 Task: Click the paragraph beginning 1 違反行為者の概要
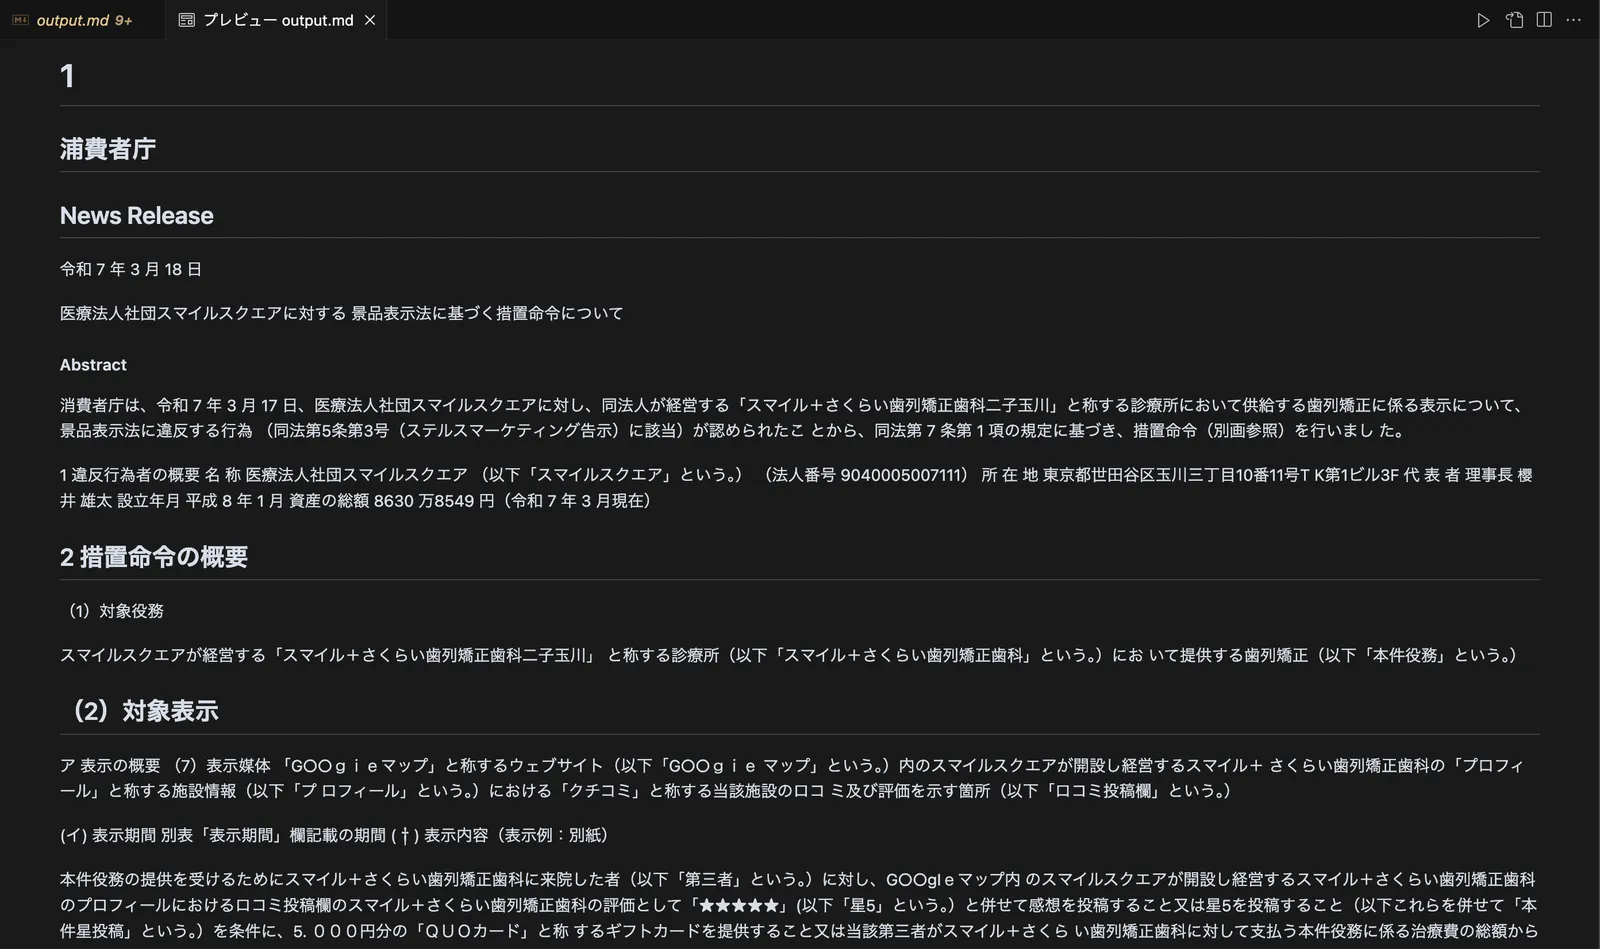[x=796, y=488]
